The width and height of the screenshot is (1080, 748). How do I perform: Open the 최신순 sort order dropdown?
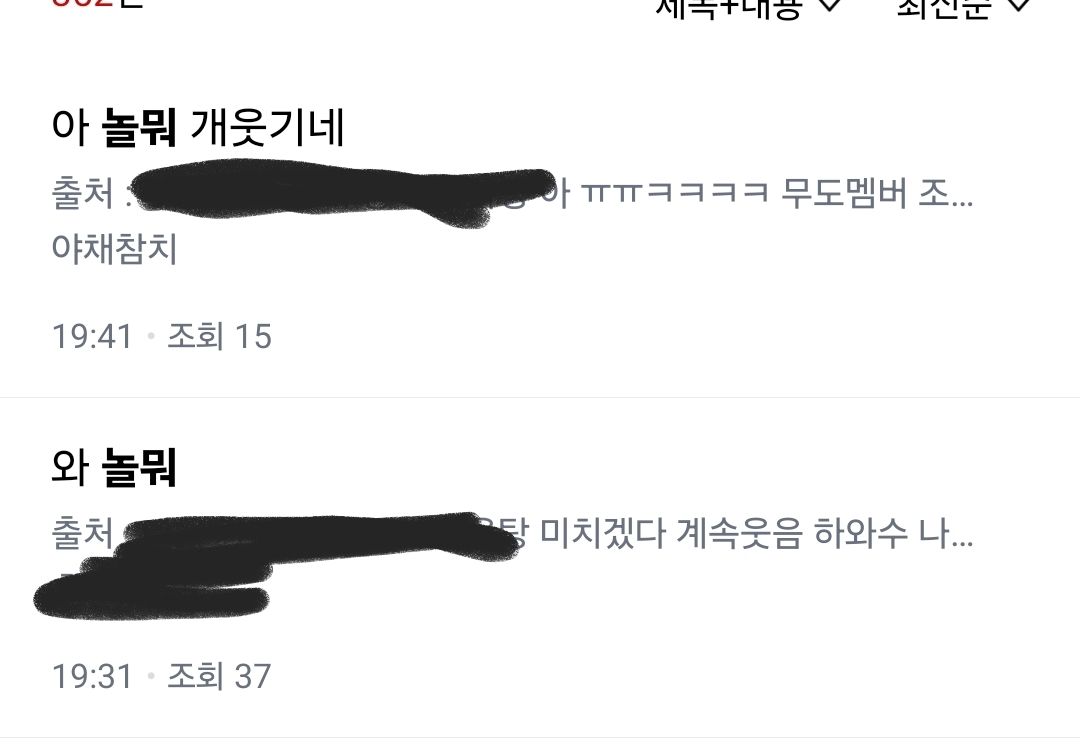point(962,6)
